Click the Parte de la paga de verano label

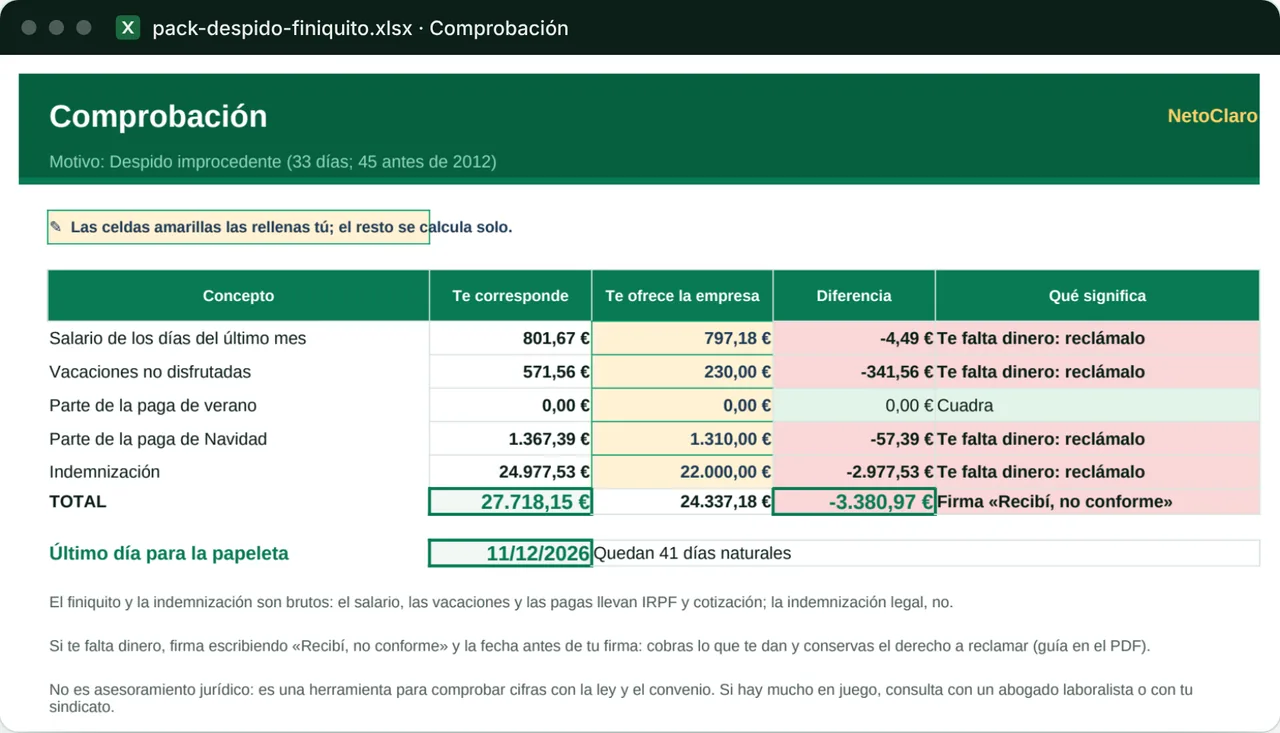point(153,405)
